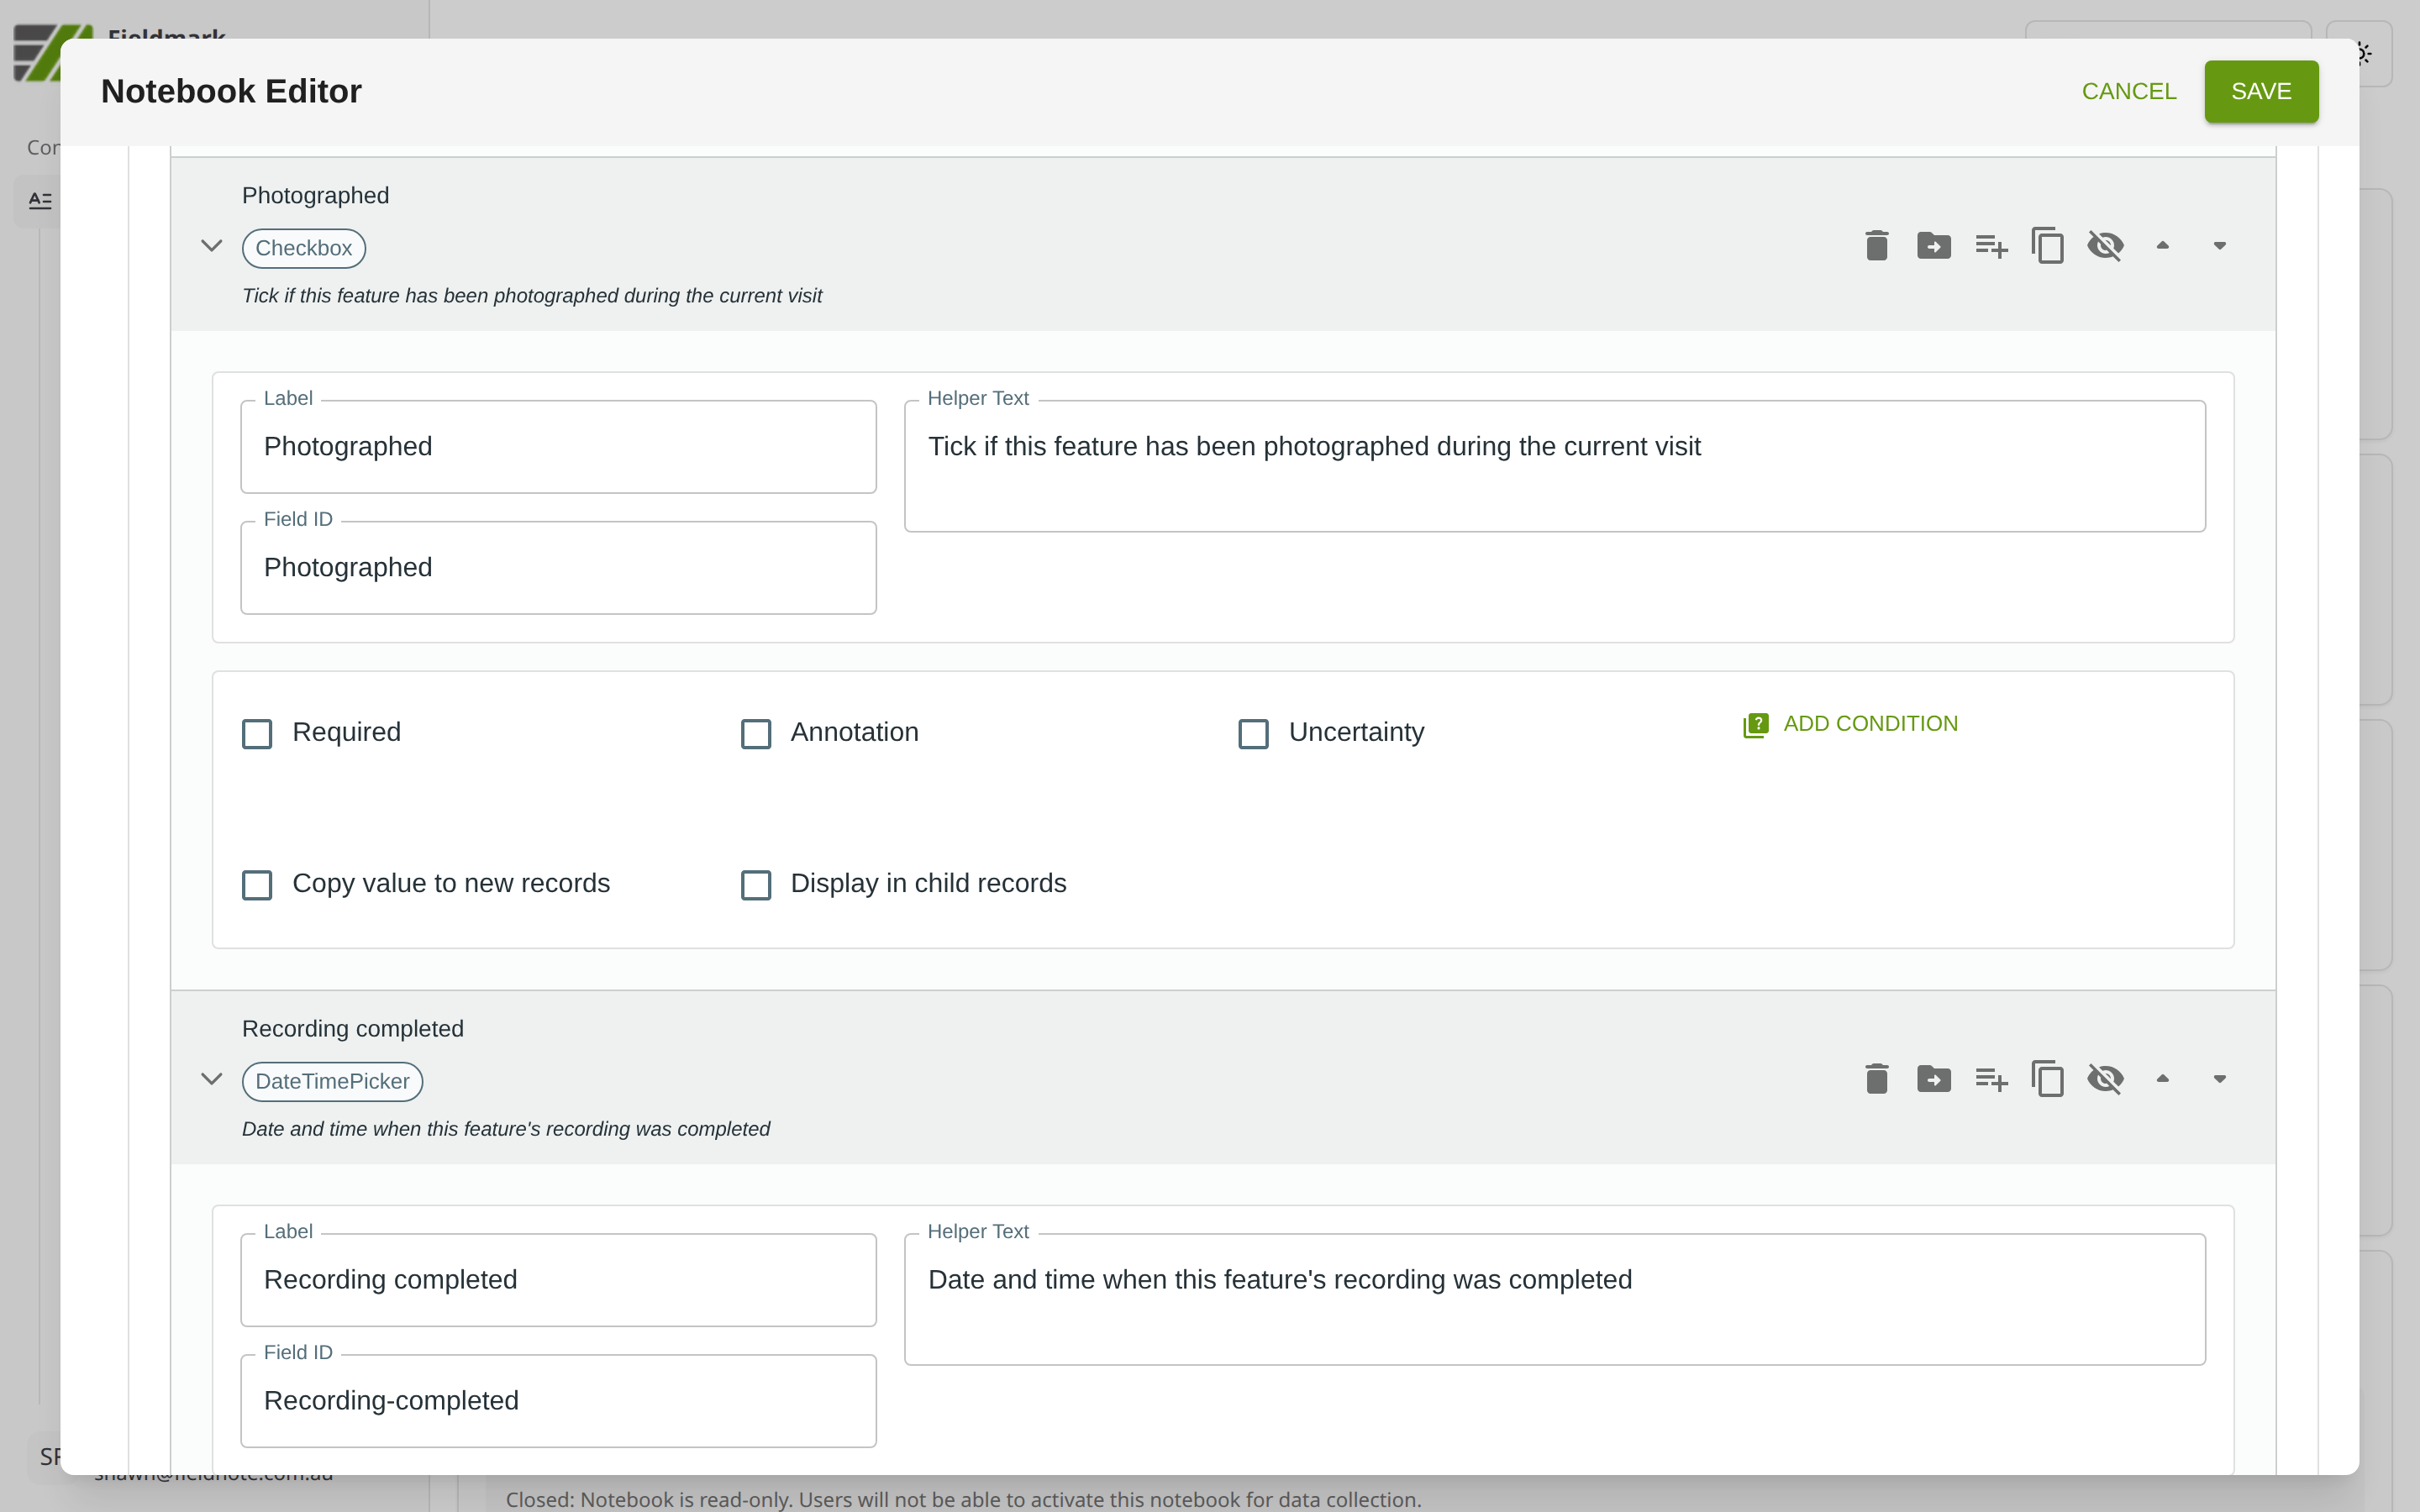Collapse the Photographed field with the chevron
The image size is (2420, 1512).
click(x=211, y=246)
